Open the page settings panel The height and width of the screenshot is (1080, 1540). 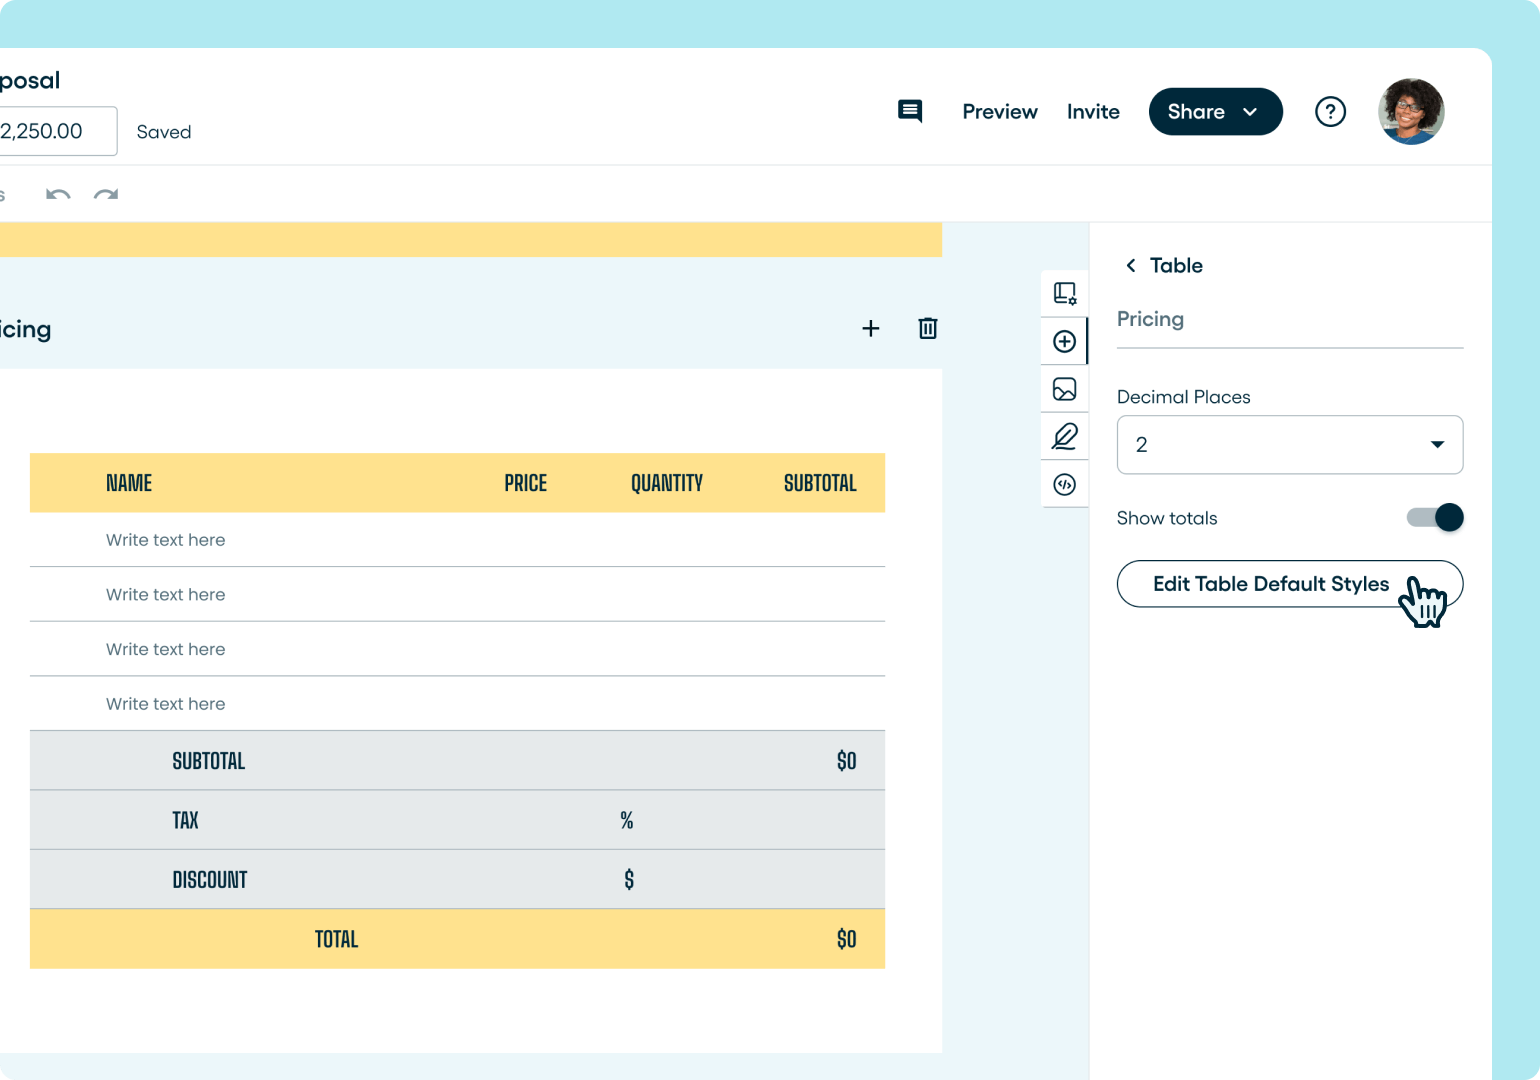1064,292
